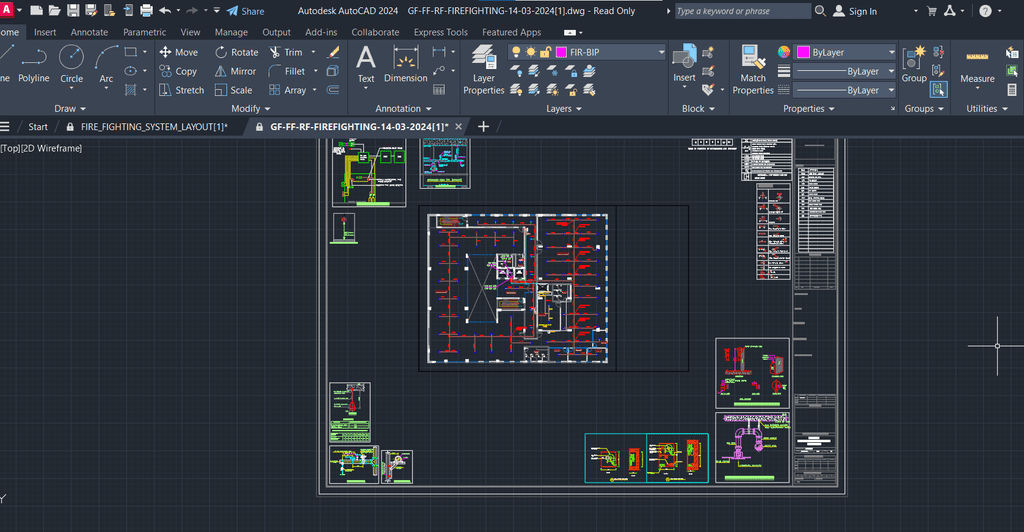Open the Layer Properties manager
The height and width of the screenshot is (532, 1024).
484,70
